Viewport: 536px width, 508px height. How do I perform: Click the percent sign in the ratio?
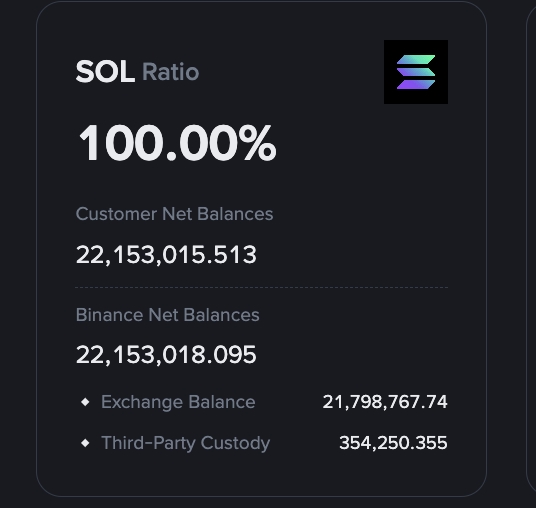[257, 143]
